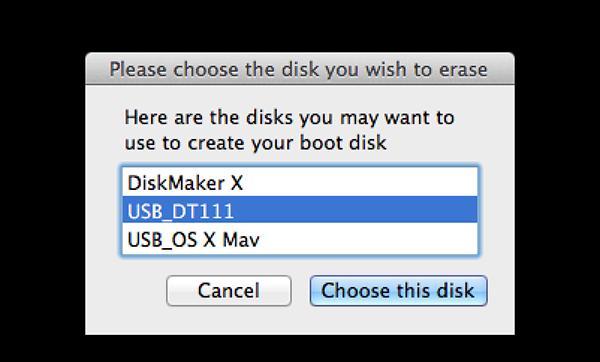Highlight the DiskMaker X volume row
This screenshot has height=362, width=600.
300,183
